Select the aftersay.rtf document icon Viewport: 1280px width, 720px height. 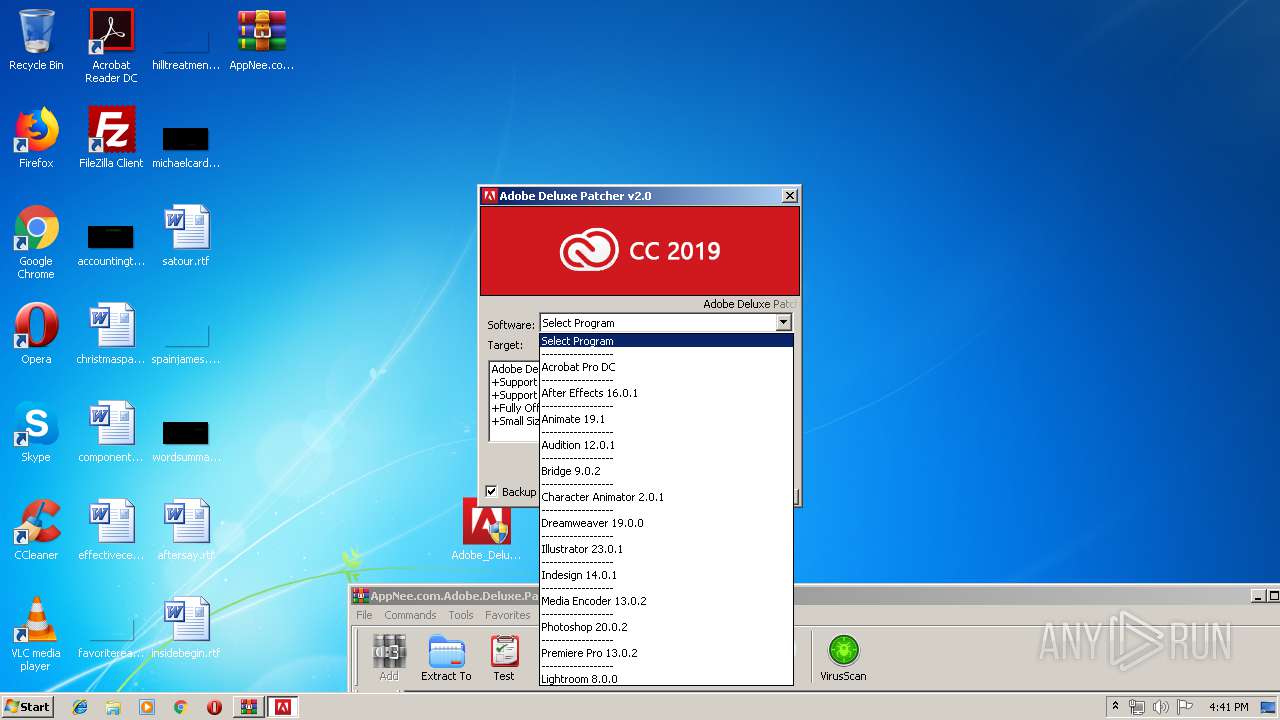186,530
